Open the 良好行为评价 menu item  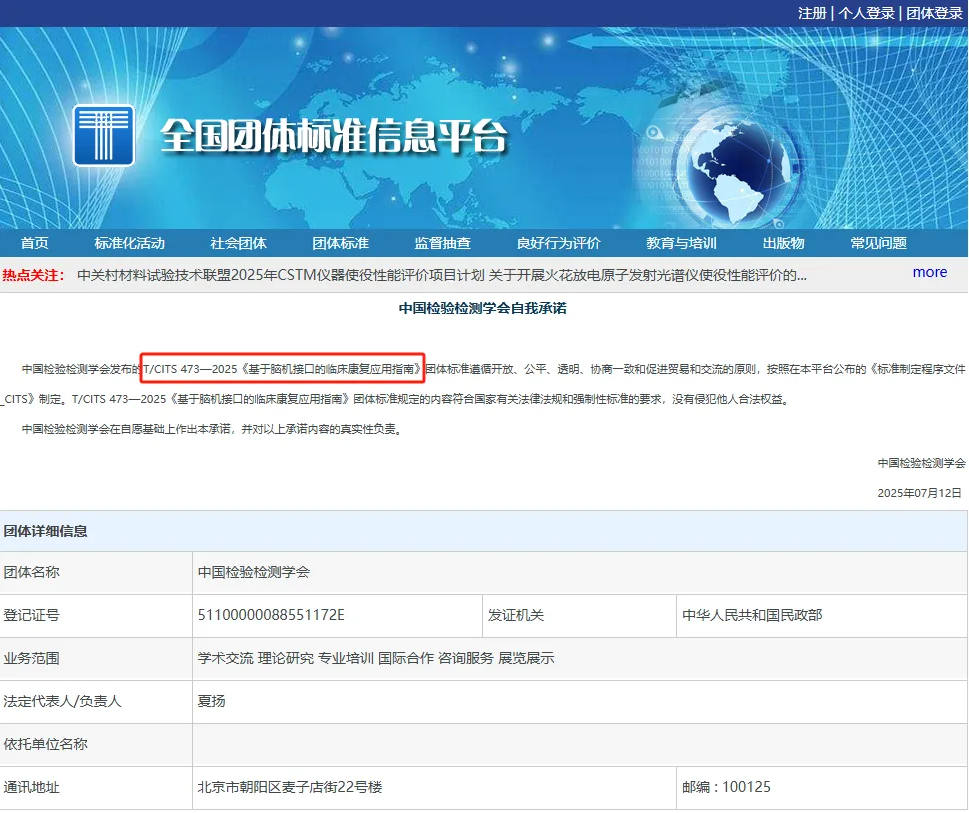[x=559, y=243]
